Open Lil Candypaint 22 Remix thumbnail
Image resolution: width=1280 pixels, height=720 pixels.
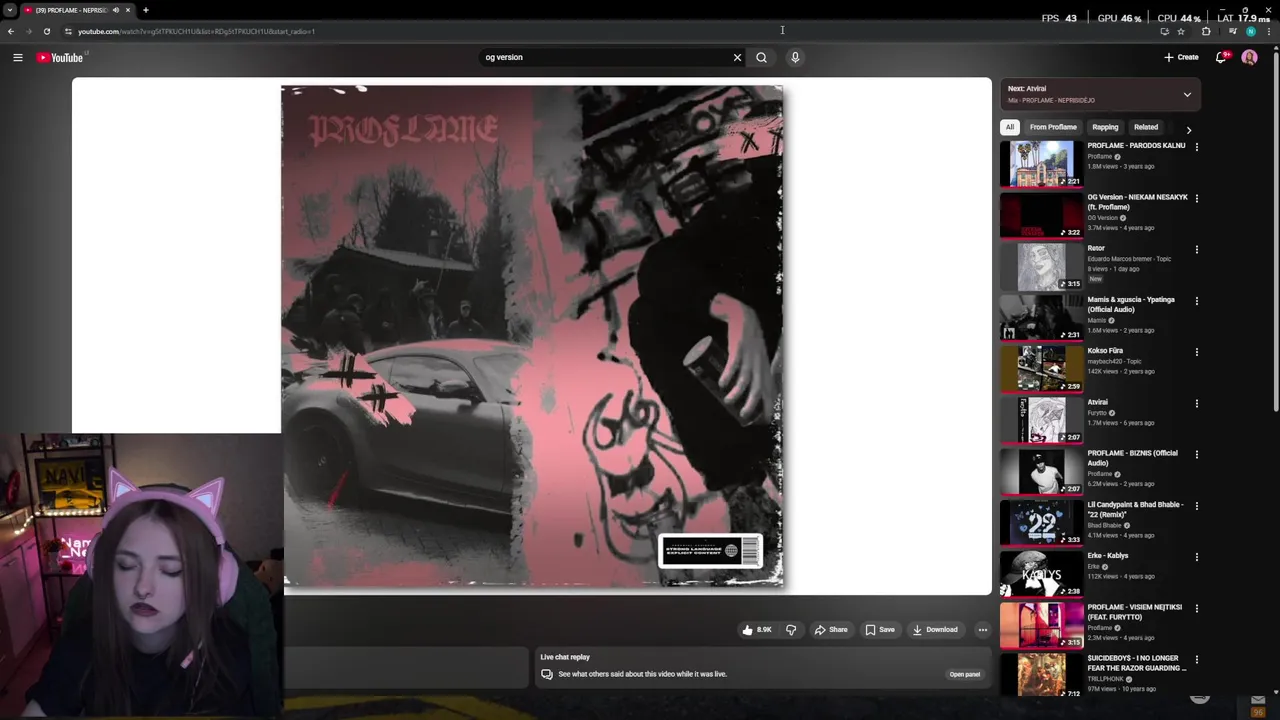(x=1041, y=522)
